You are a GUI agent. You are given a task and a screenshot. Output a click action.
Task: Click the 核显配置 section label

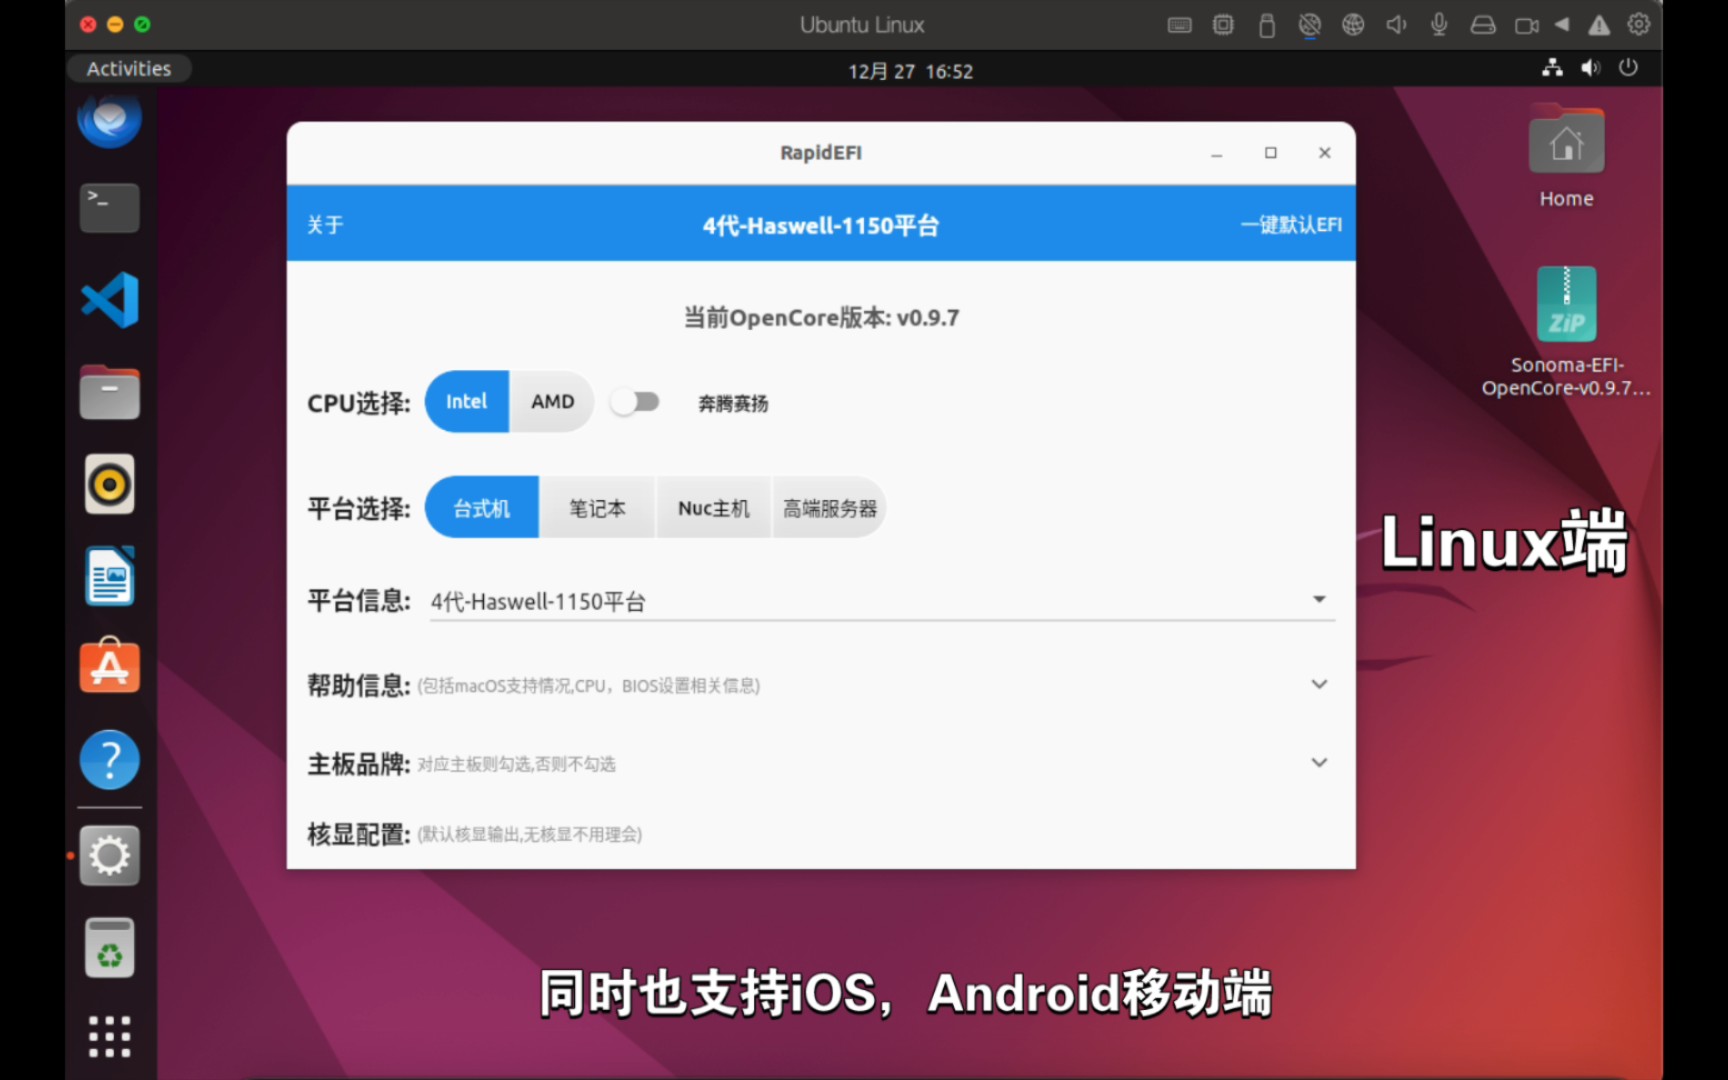coord(359,833)
